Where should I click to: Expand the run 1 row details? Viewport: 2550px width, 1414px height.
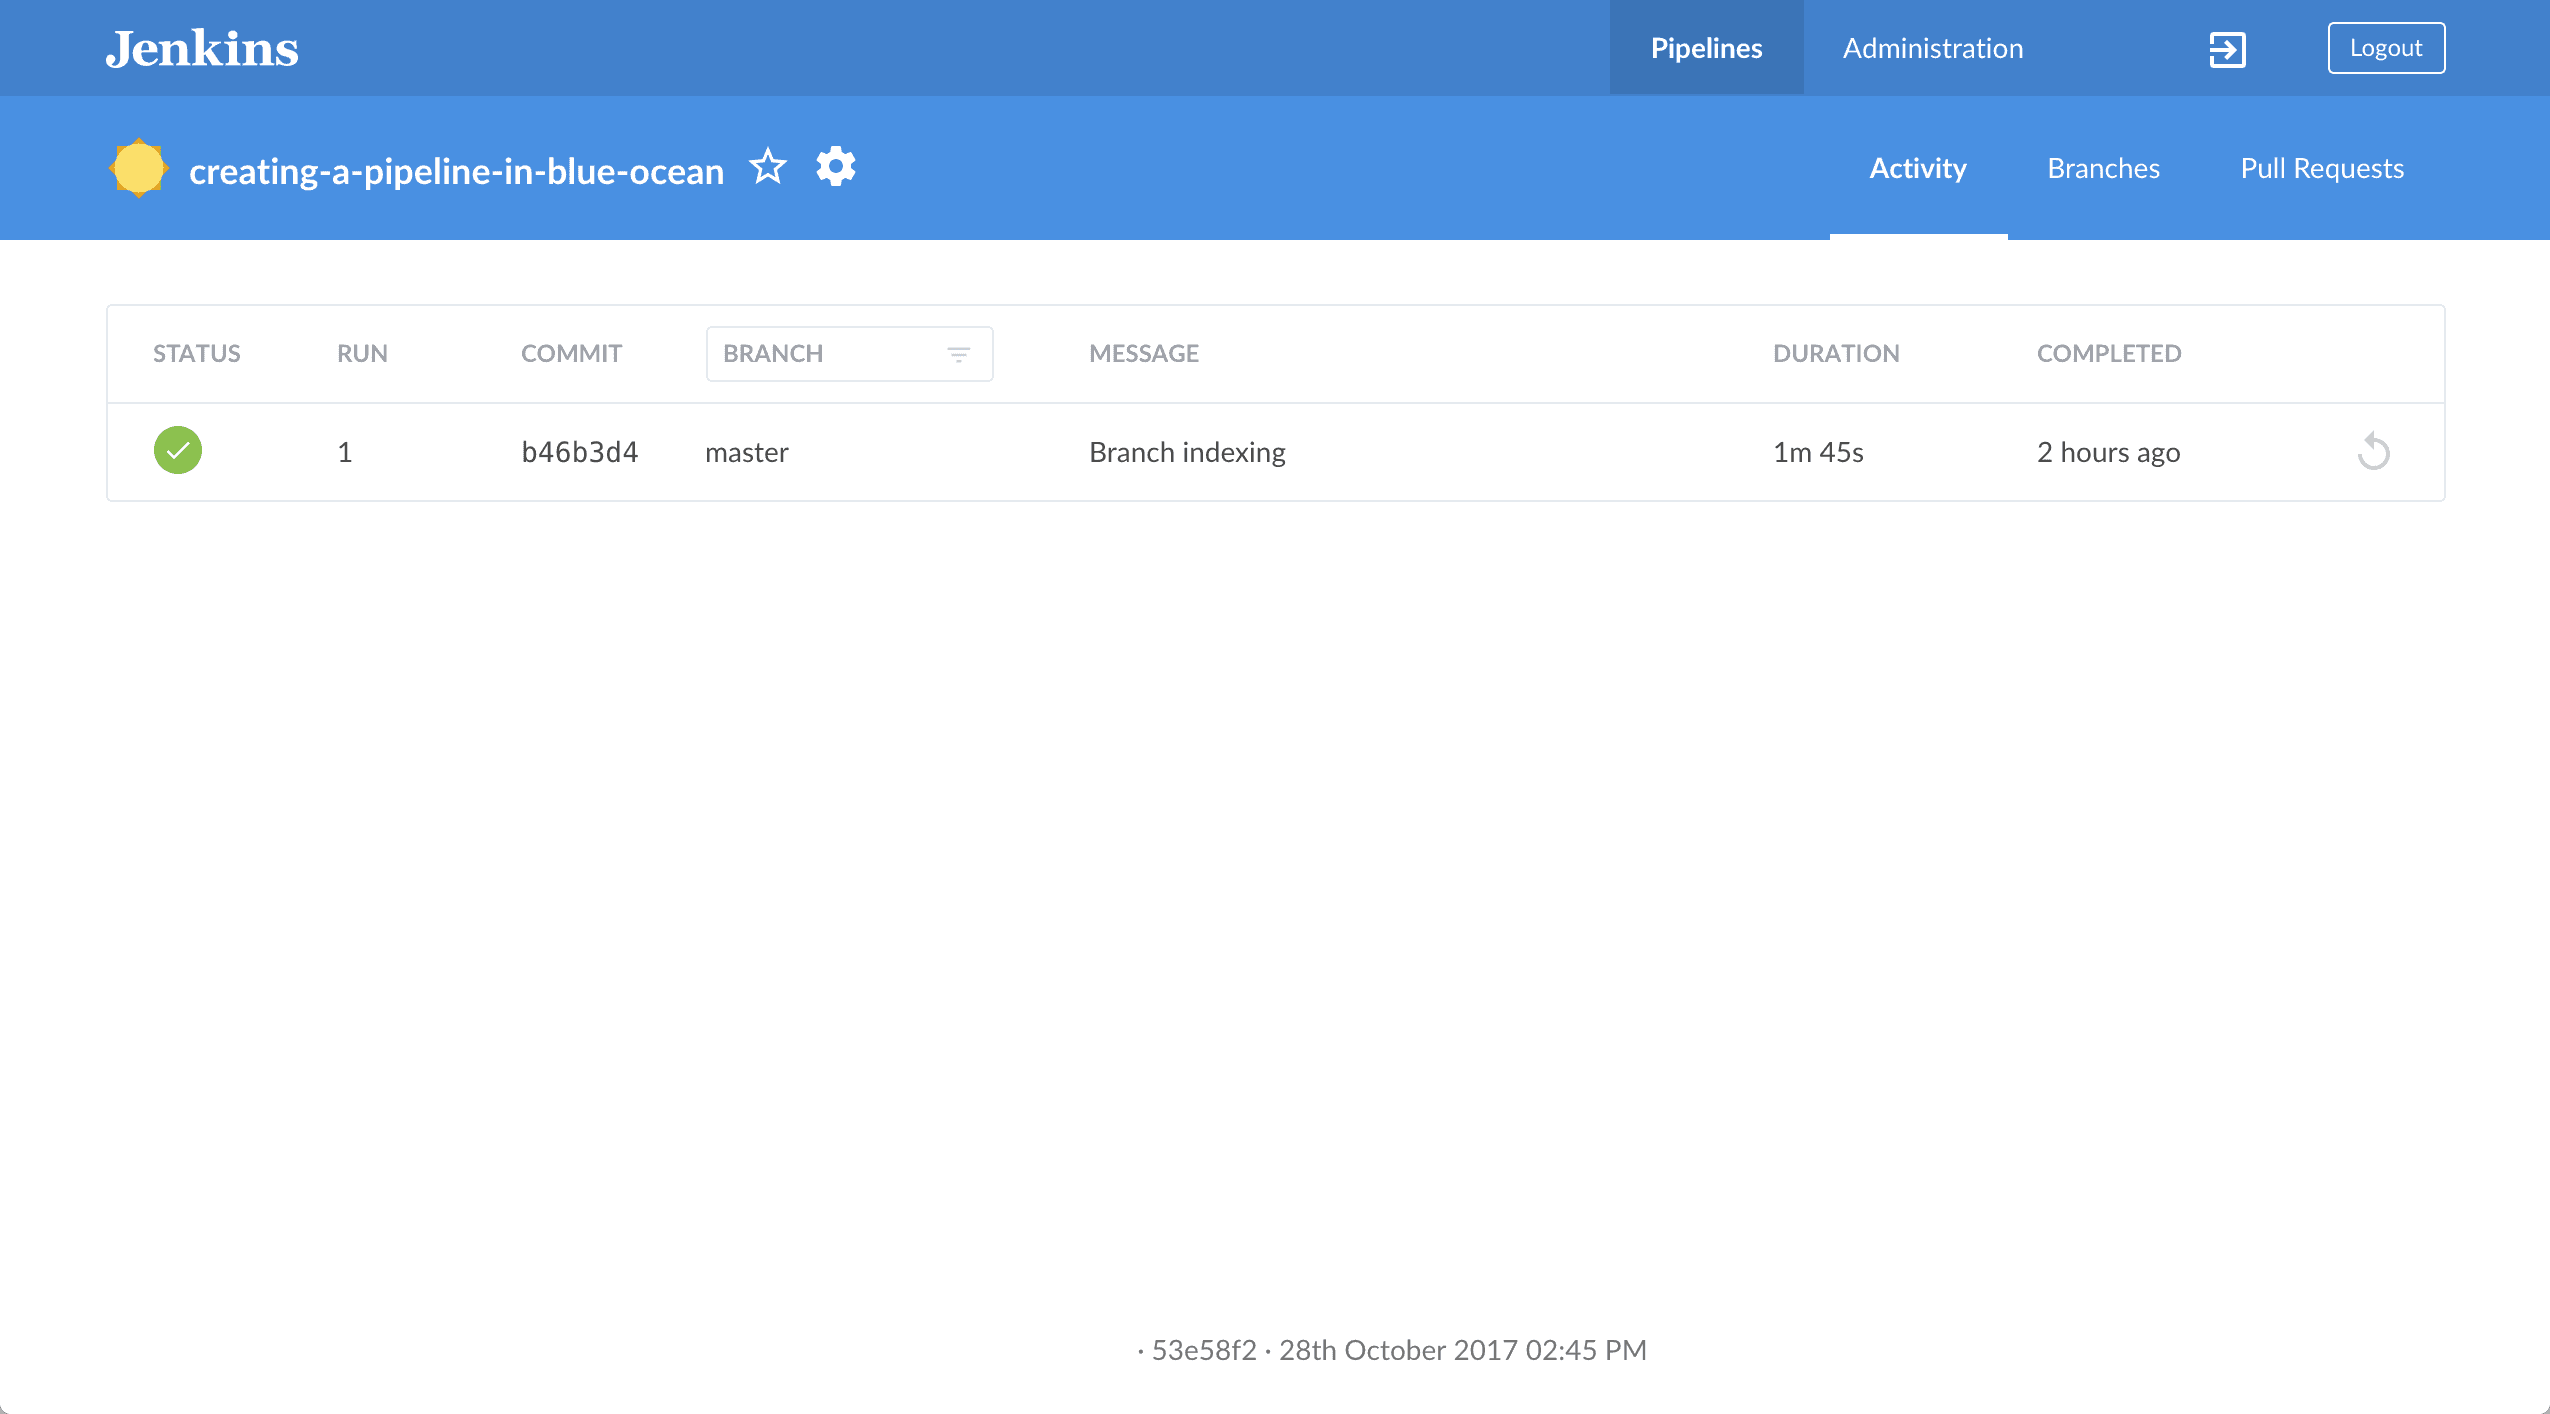coord(1186,452)
